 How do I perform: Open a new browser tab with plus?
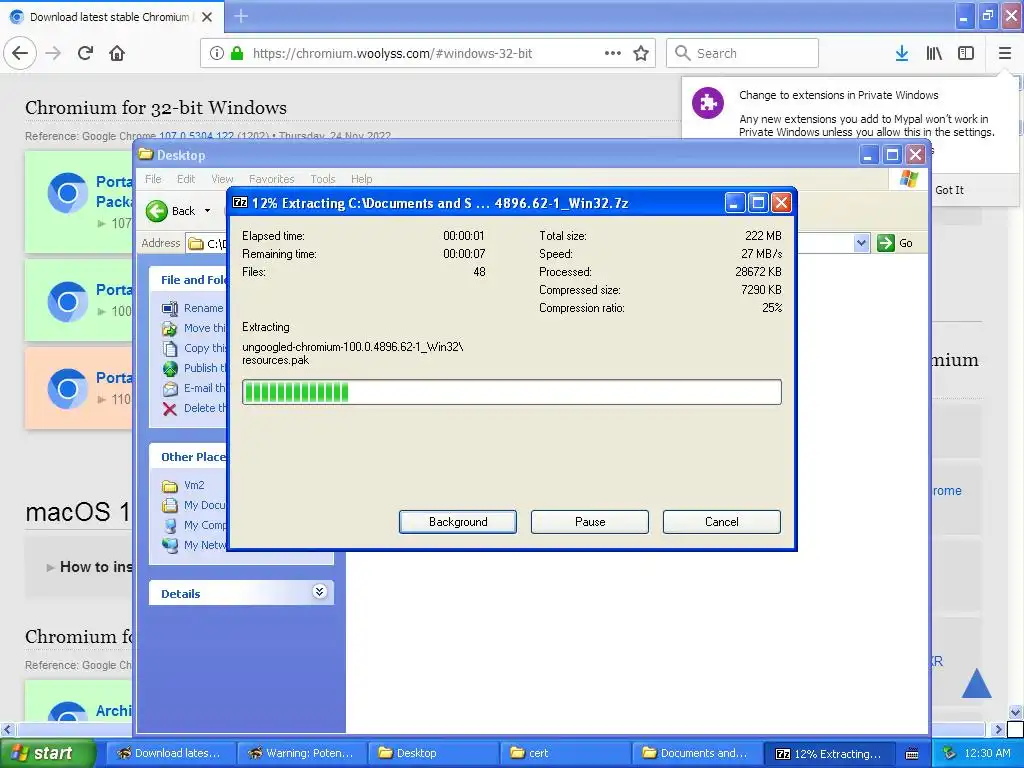pyautogui.click(x=241, y=16)
